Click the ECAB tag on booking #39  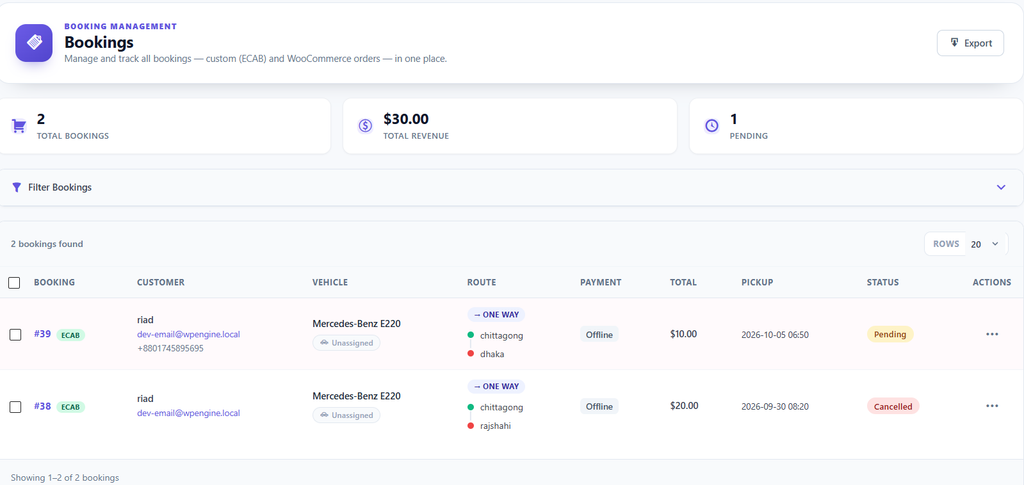(x=71, y=335)
